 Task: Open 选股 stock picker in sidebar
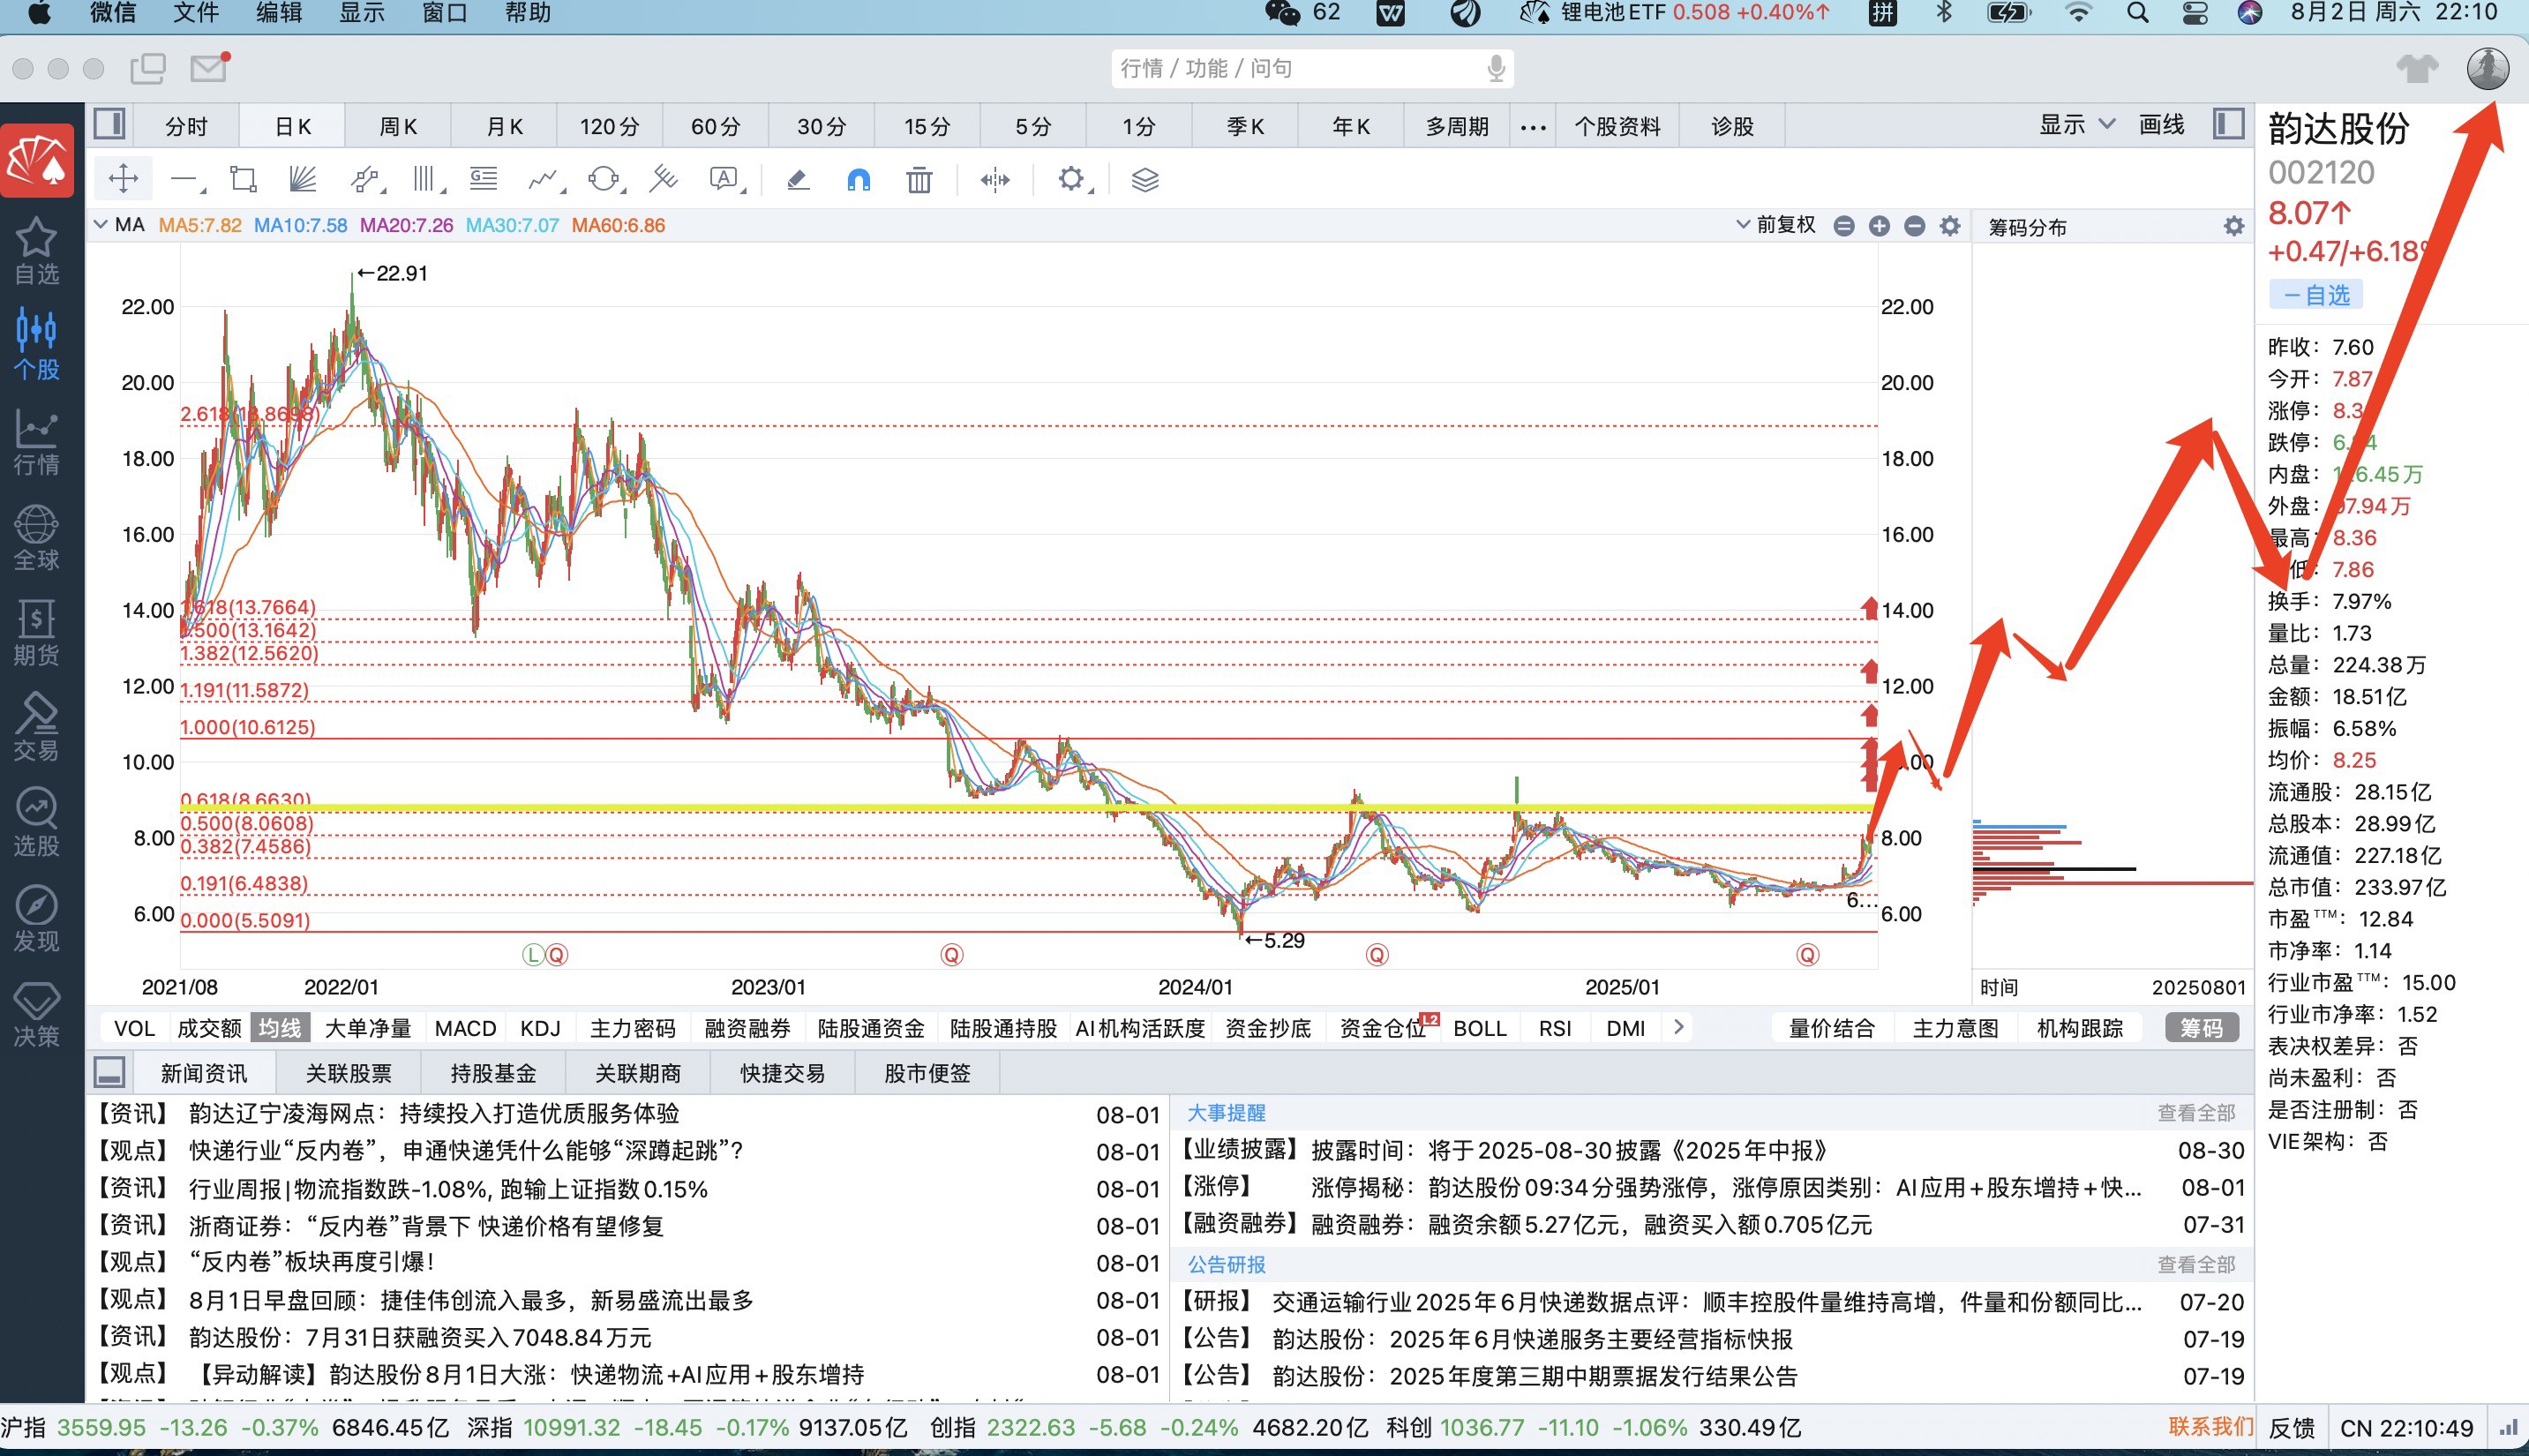[x=37, y=823]
